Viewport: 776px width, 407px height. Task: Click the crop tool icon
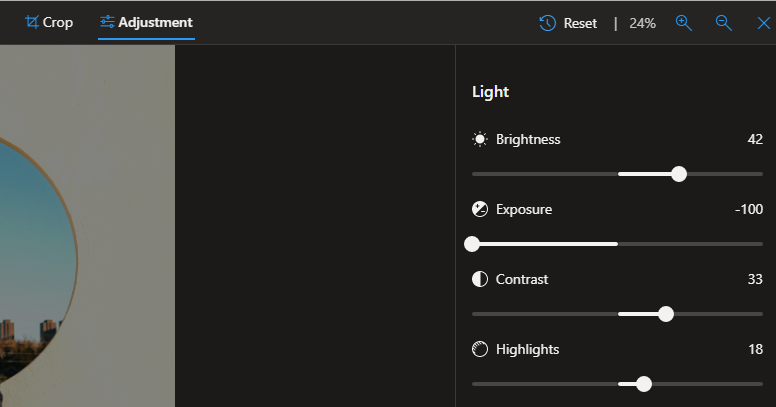pyautogui.click(x=32, y=22)
